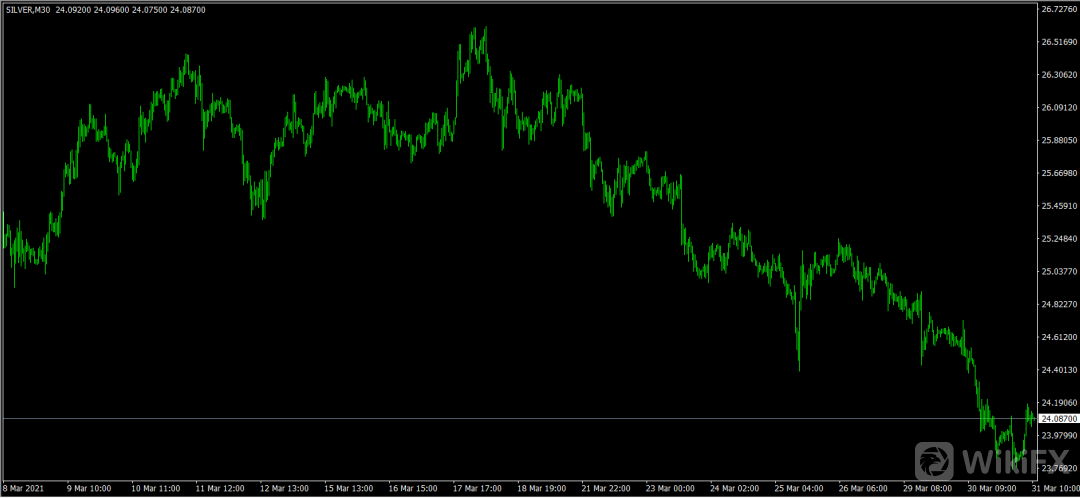Select the 16 Mar 15:00 time label

tap(411, 489)
